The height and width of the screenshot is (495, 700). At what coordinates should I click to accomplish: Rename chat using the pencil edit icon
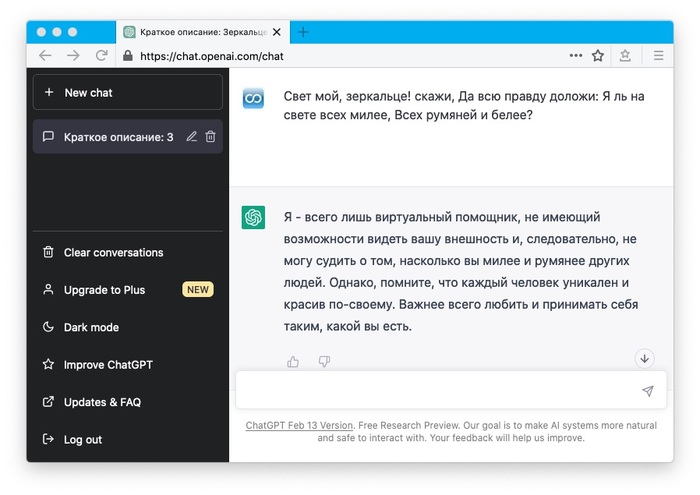coord(191,137)
